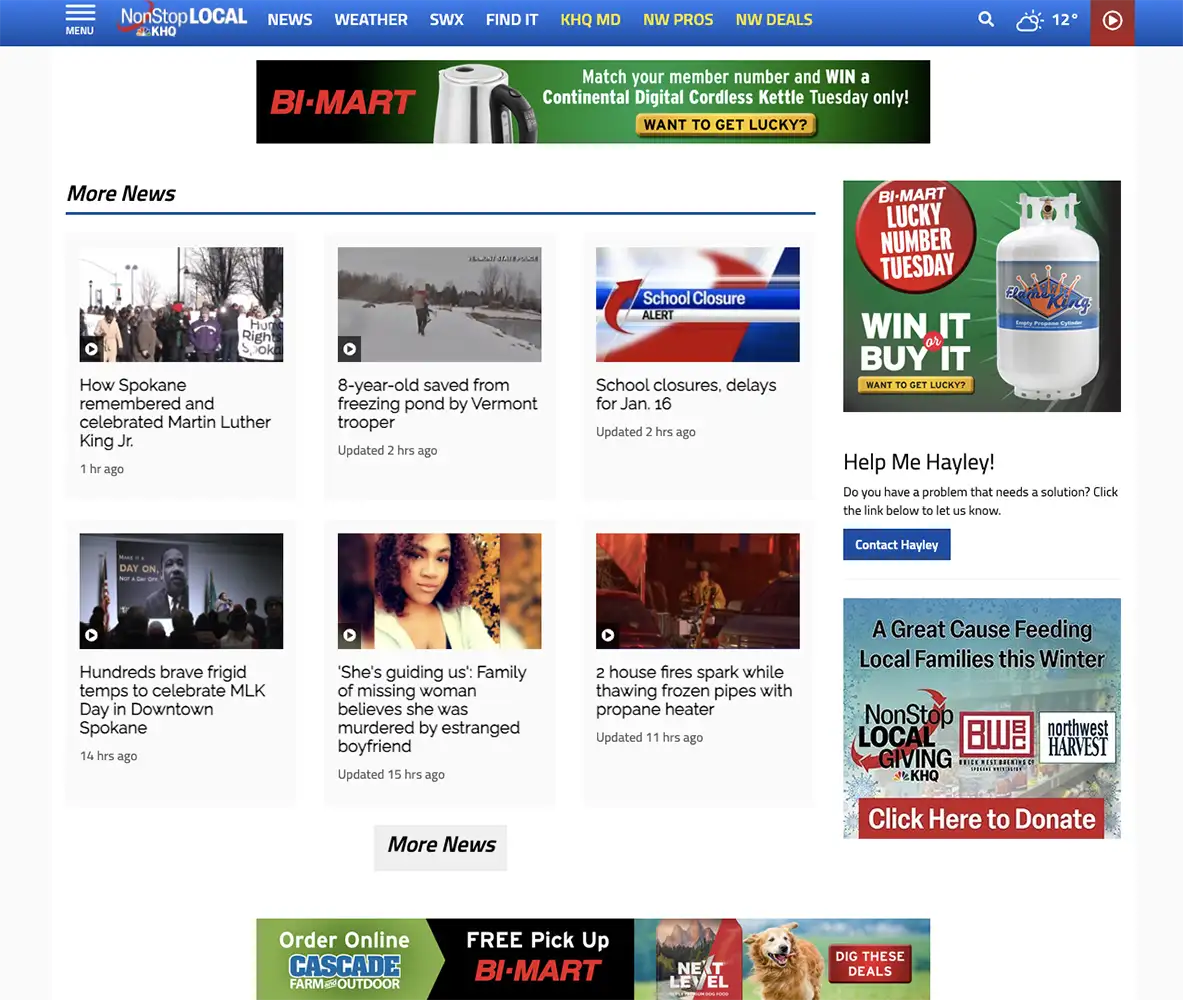This screenshot has height=1000, width=1183.
Task: Play video on Vermont trooper pond rescue thumbnail
Action: tap(349, 349)
